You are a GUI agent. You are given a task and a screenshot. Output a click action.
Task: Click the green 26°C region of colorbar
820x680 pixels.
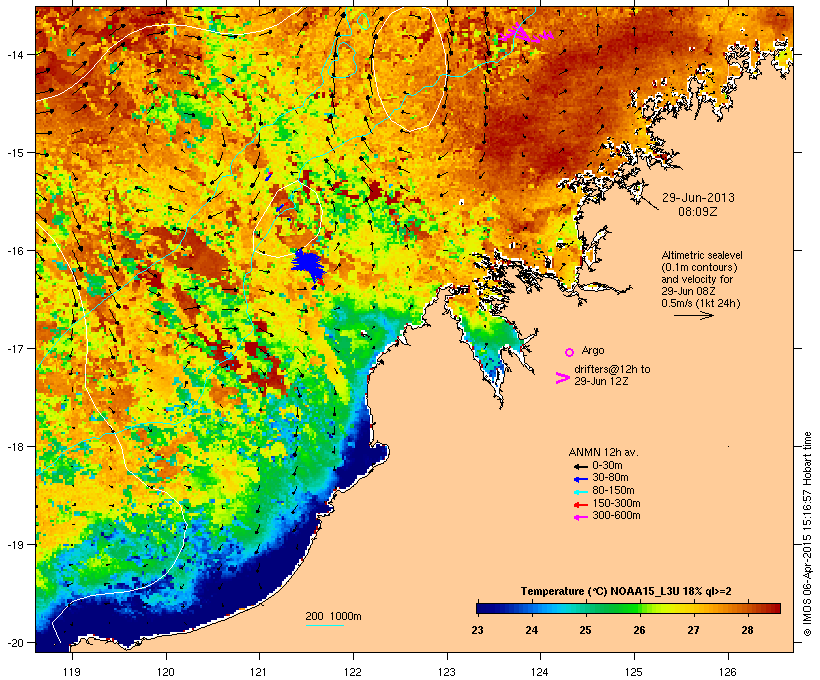click(x=639, y=608)
